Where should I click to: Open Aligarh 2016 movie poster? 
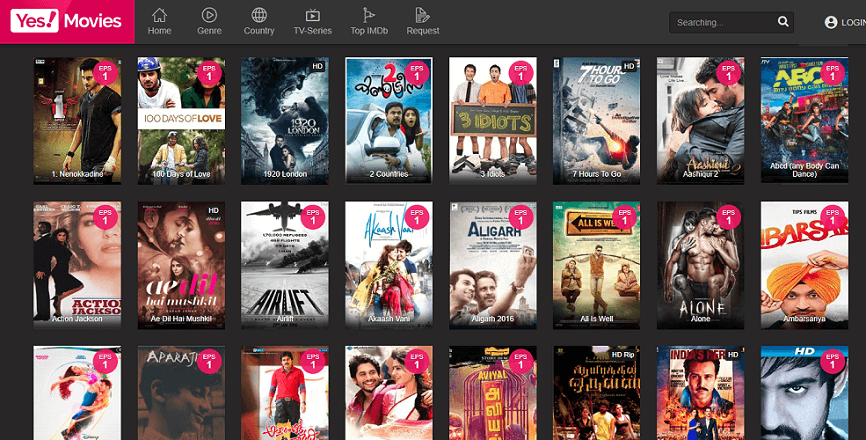pyautogui.click(x=493, y=265)
